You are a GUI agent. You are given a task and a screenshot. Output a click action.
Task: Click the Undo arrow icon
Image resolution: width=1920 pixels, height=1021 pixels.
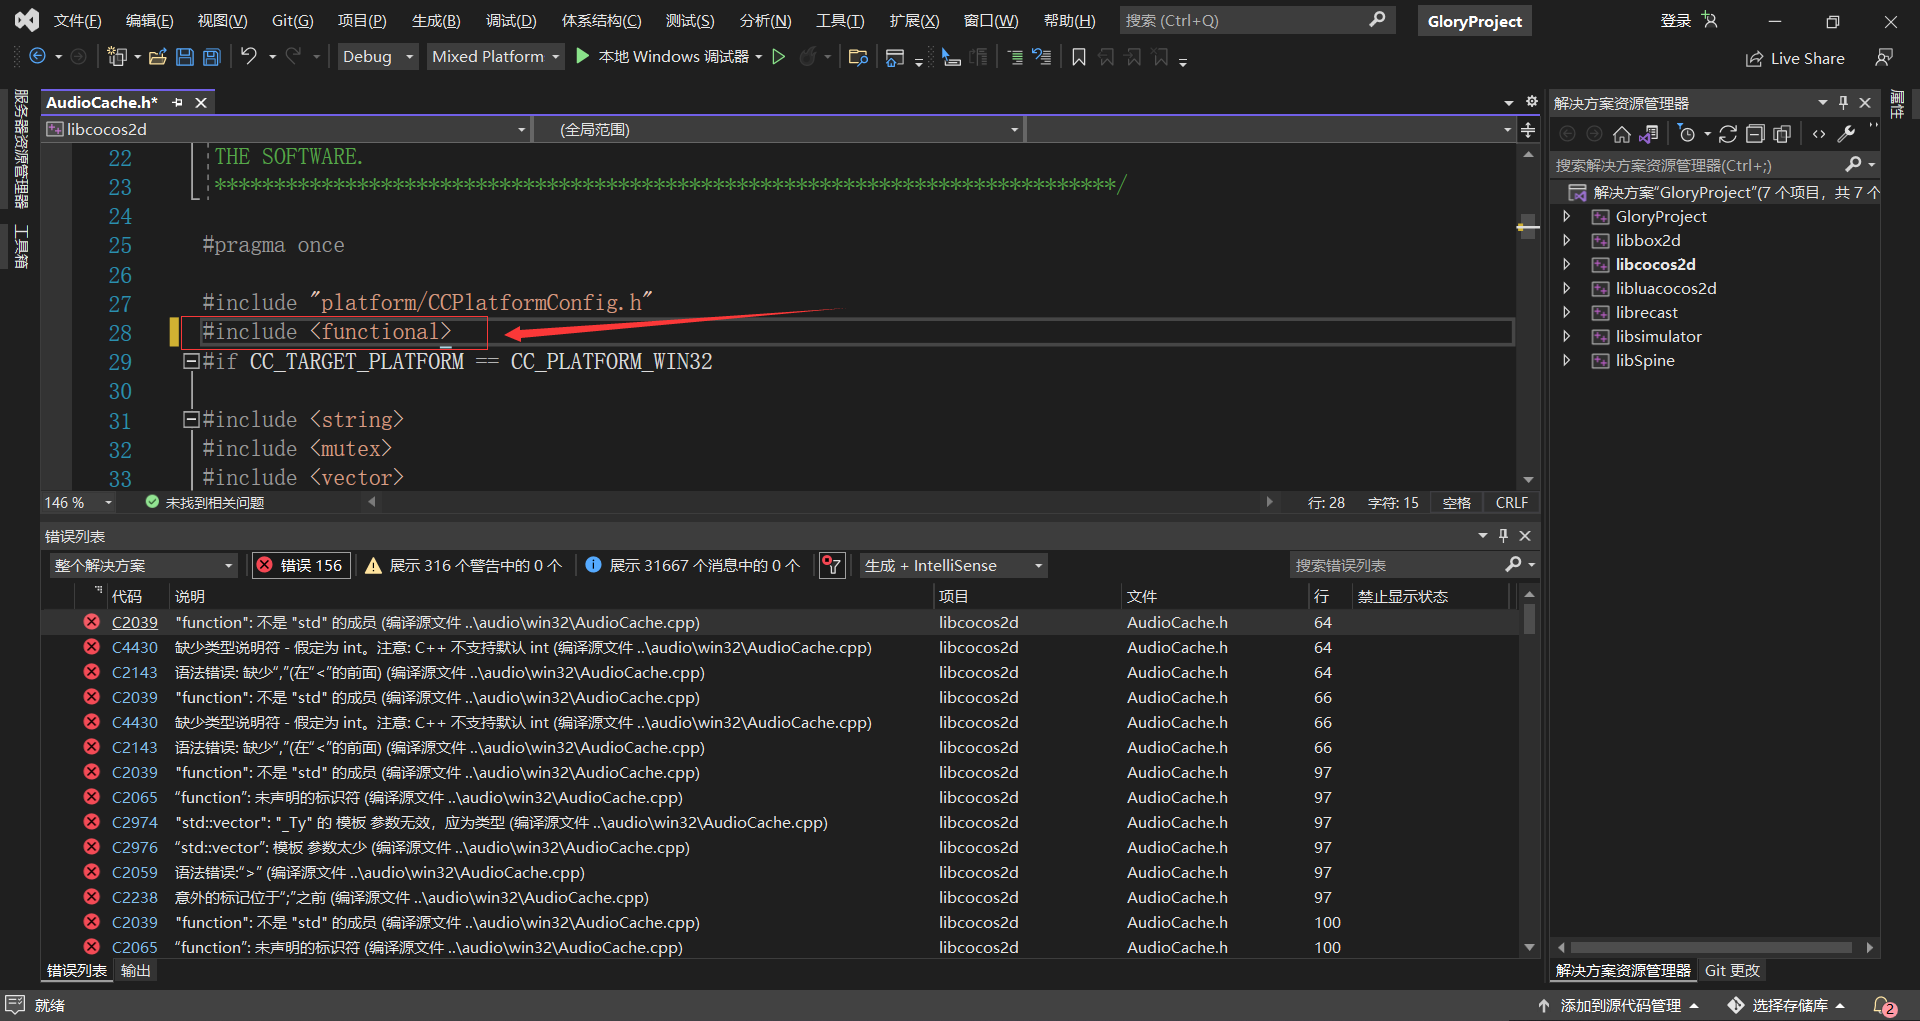click(x=249, y=57)
